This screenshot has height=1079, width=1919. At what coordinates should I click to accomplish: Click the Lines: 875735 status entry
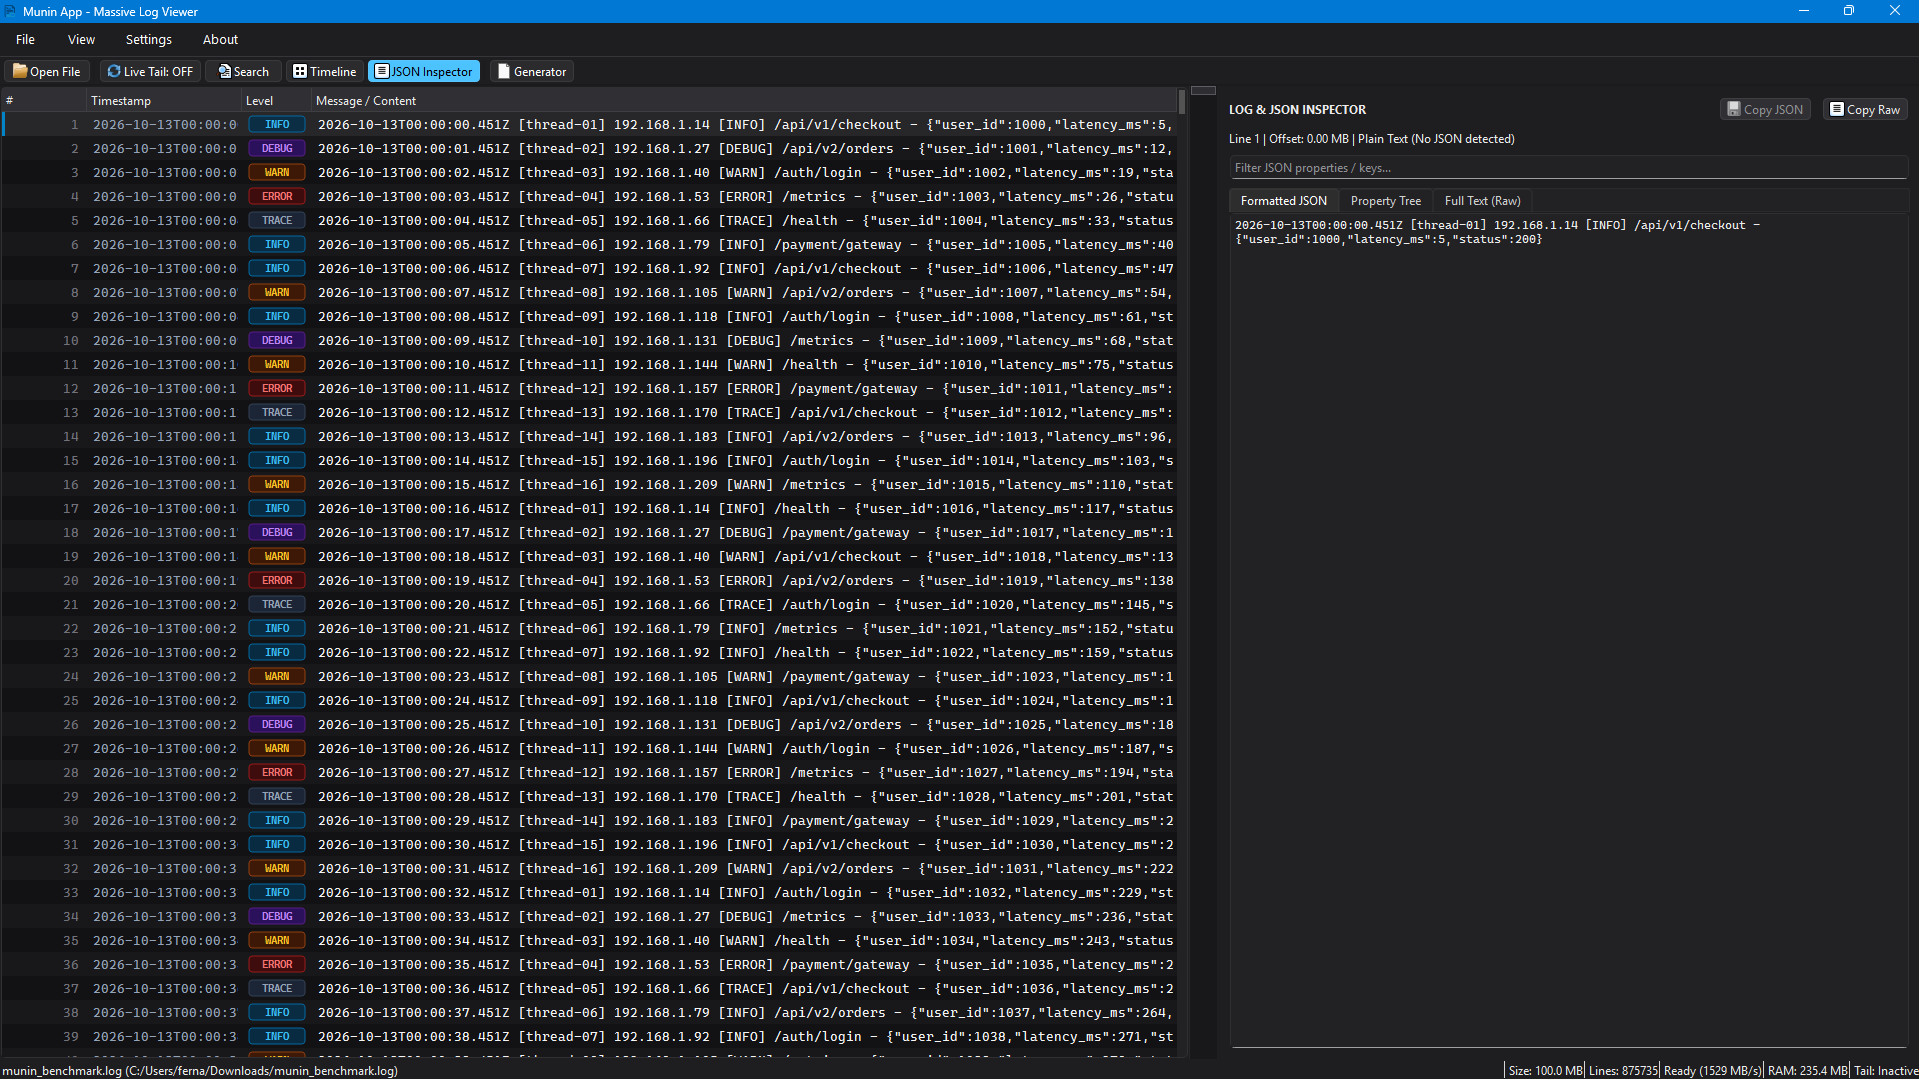[1623, 1070]
